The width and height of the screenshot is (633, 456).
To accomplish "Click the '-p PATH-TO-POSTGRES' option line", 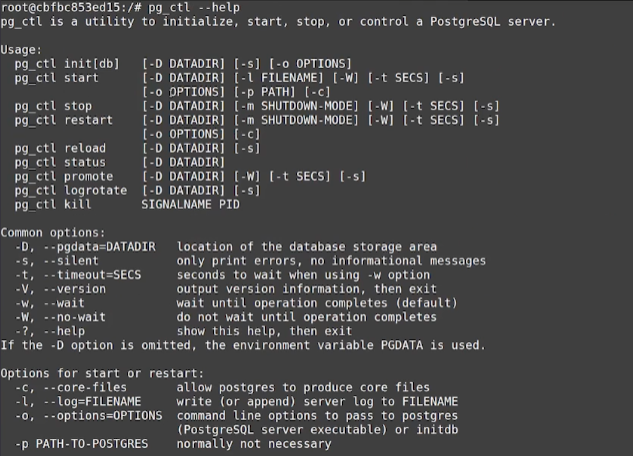I will click(173, 444).
